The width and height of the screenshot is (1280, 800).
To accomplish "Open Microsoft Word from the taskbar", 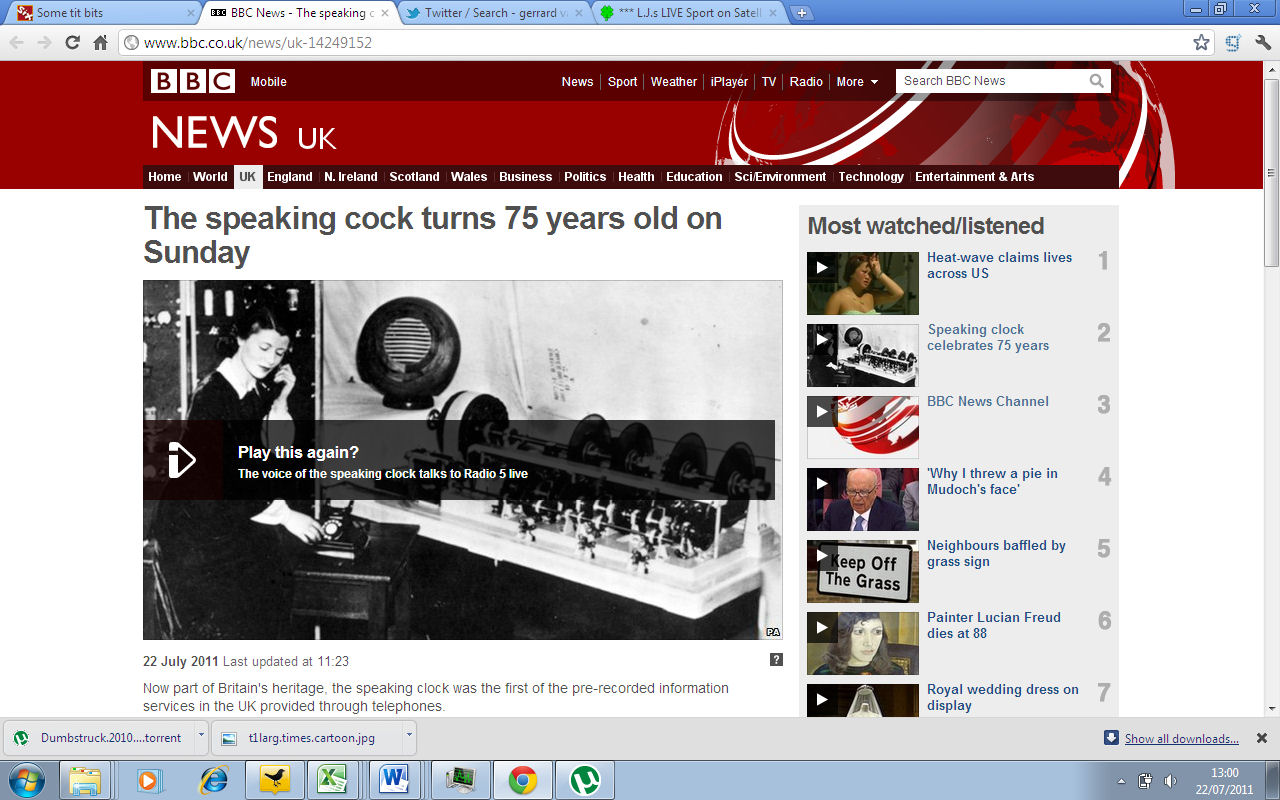I will tap(395, 779).
